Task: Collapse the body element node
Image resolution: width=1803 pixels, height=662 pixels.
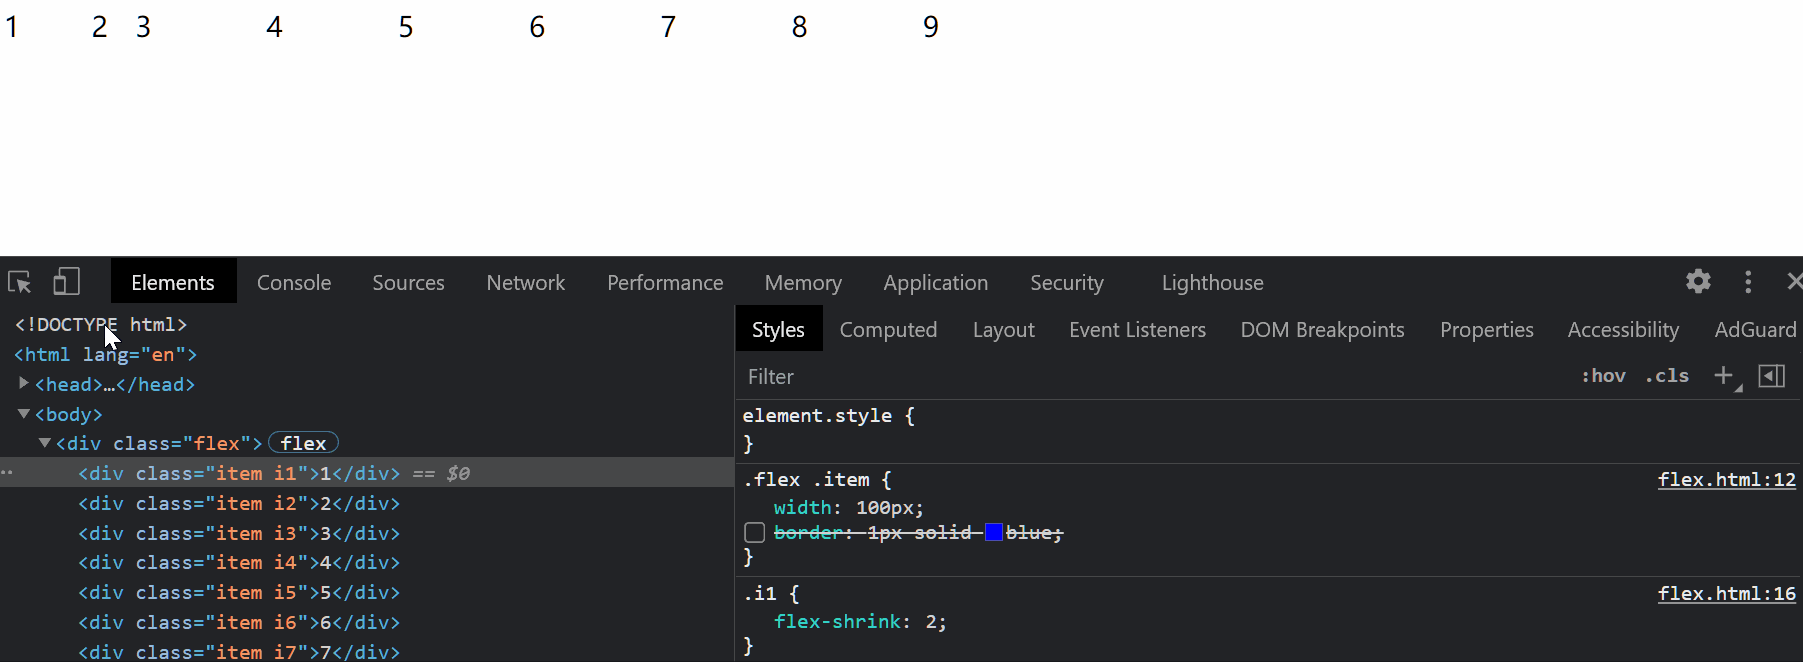Action: click(x=24, y=414)
